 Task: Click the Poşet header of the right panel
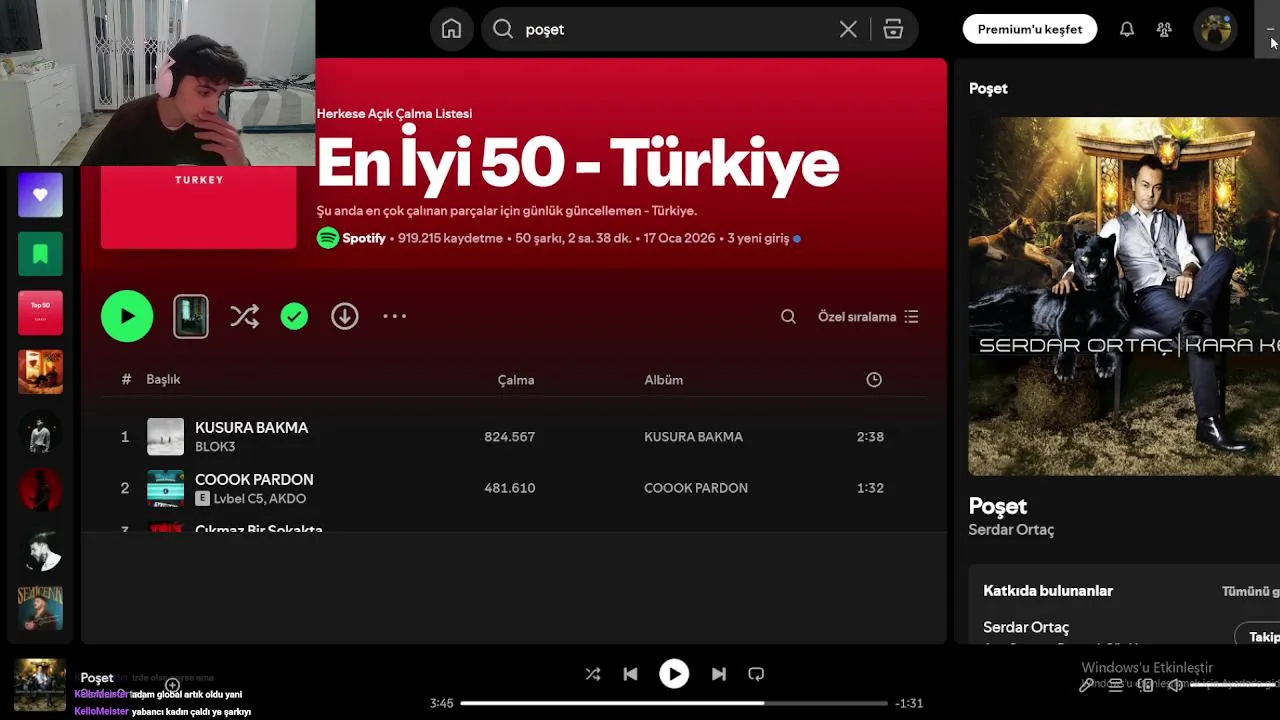point(988,88)
